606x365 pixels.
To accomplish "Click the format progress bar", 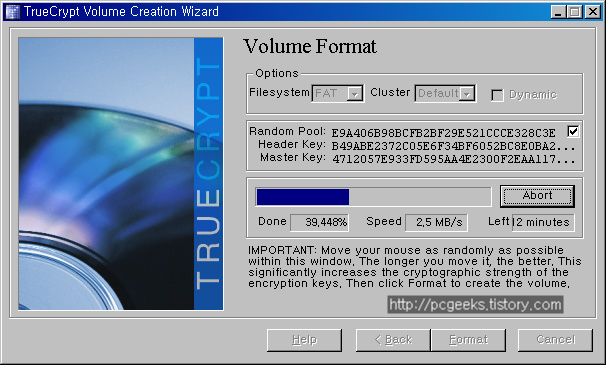I will coord(373,197).
